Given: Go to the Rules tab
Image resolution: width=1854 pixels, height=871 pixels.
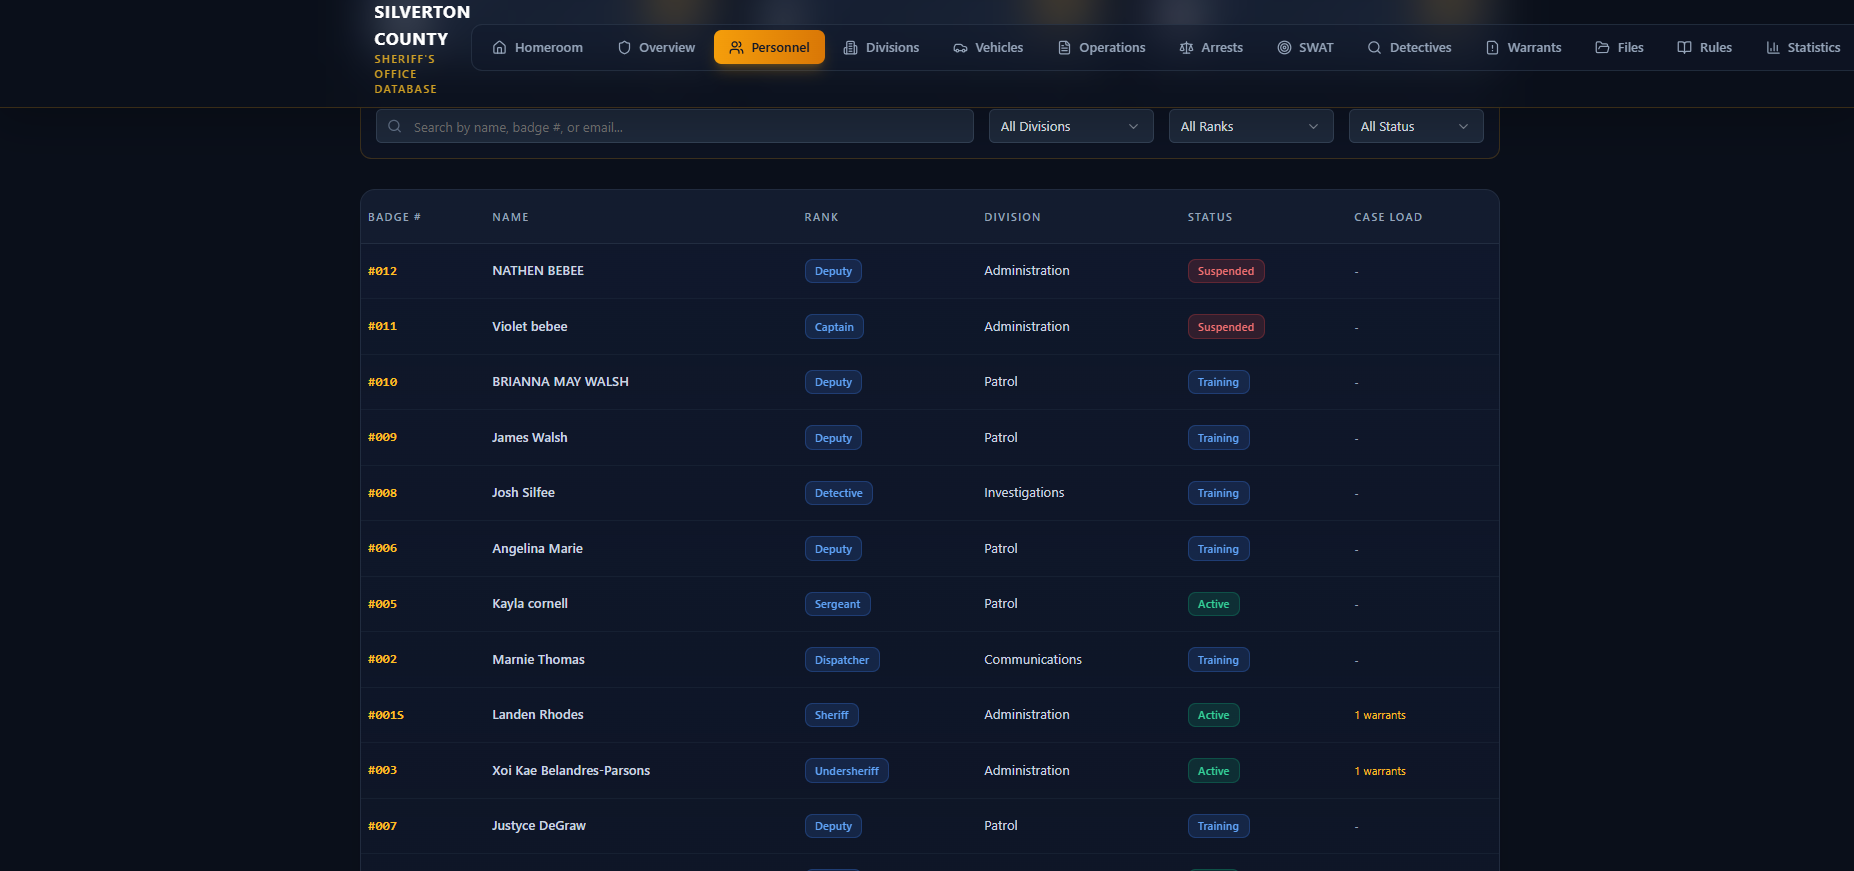Looking at the screenshot, I should click(1705, 47).
